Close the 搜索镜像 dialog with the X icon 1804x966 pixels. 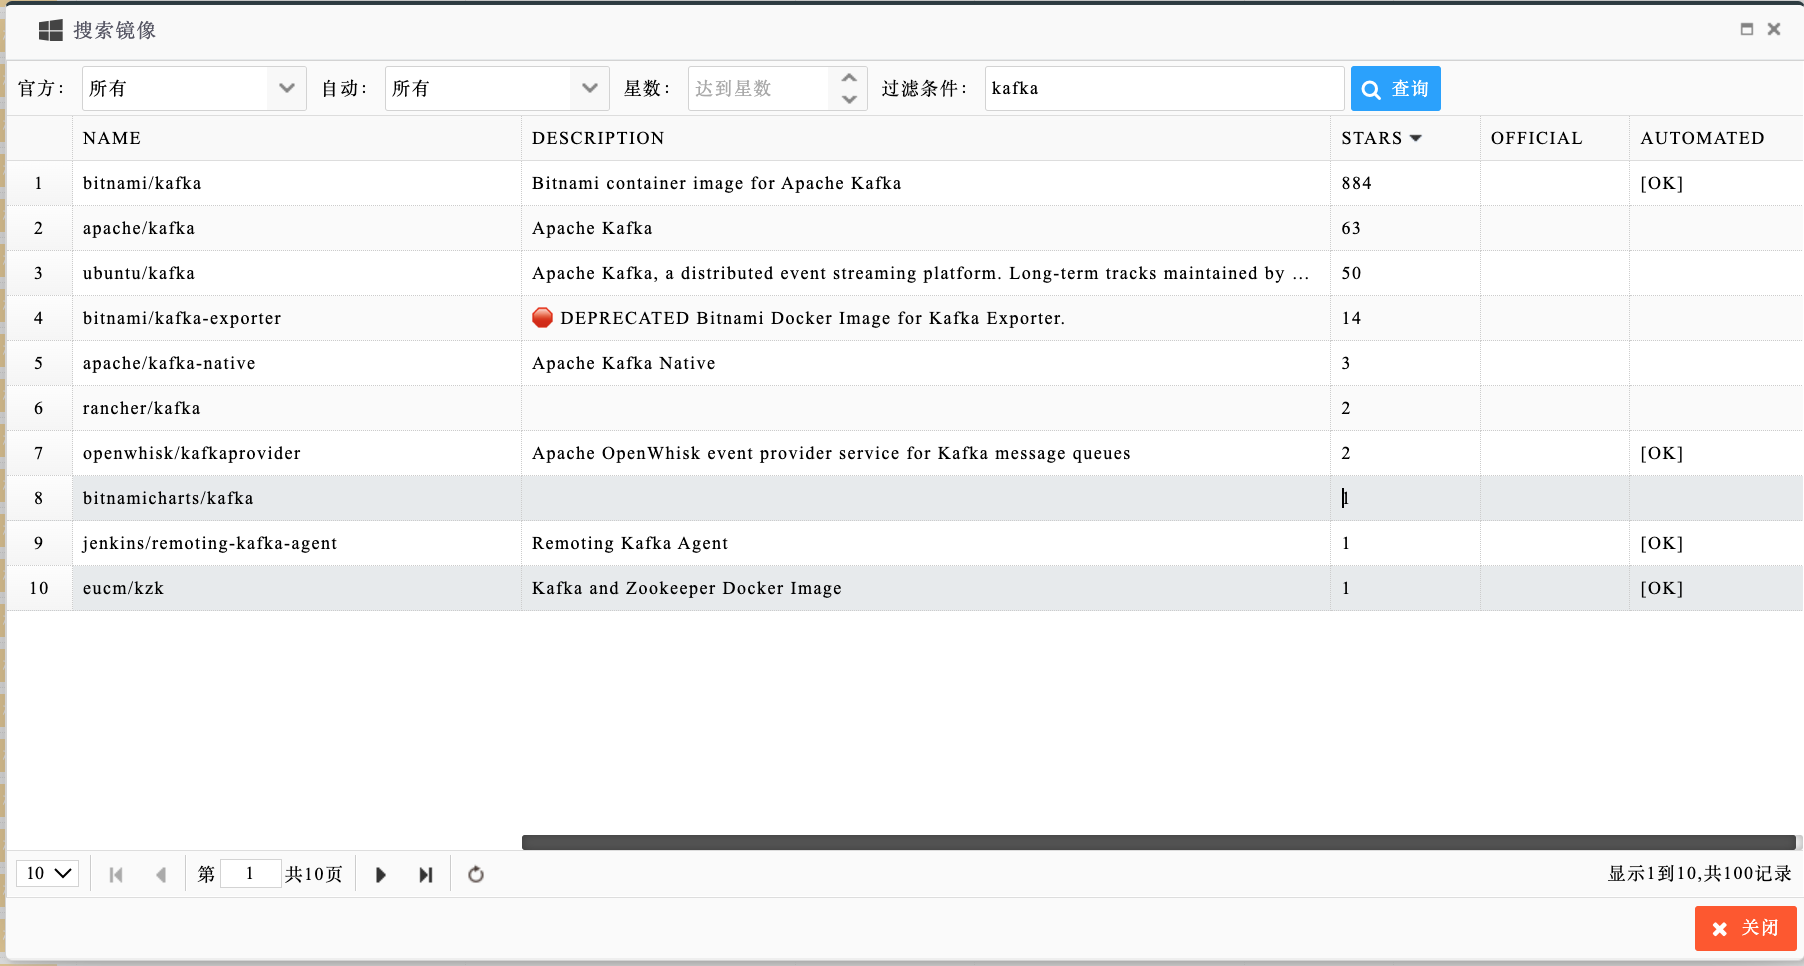pyautogui.click(x=1774, y=29)
